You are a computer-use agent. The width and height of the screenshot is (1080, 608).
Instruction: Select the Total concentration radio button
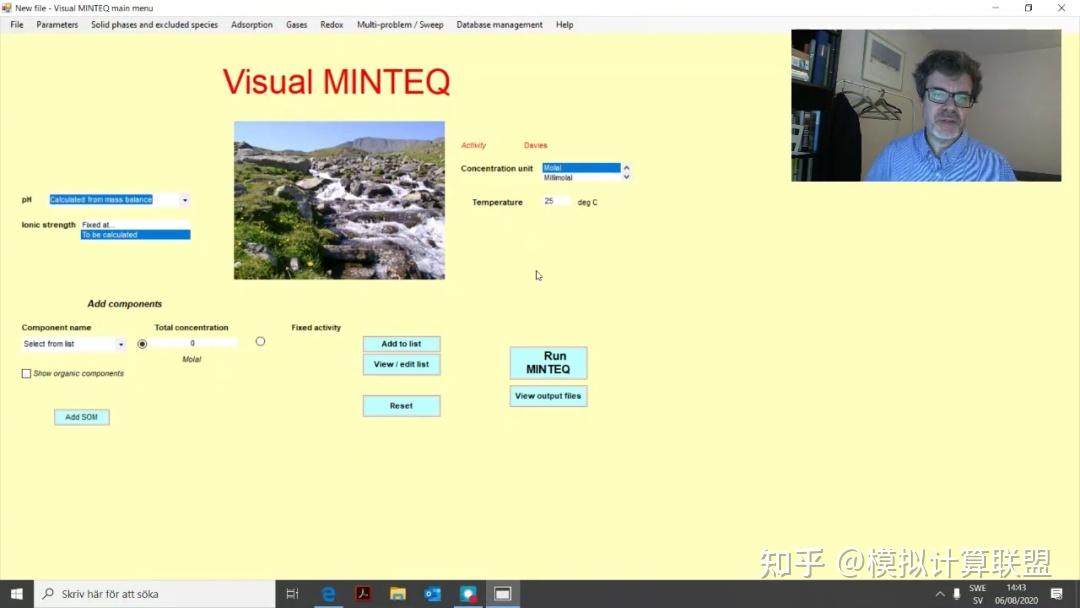(141, 341)
